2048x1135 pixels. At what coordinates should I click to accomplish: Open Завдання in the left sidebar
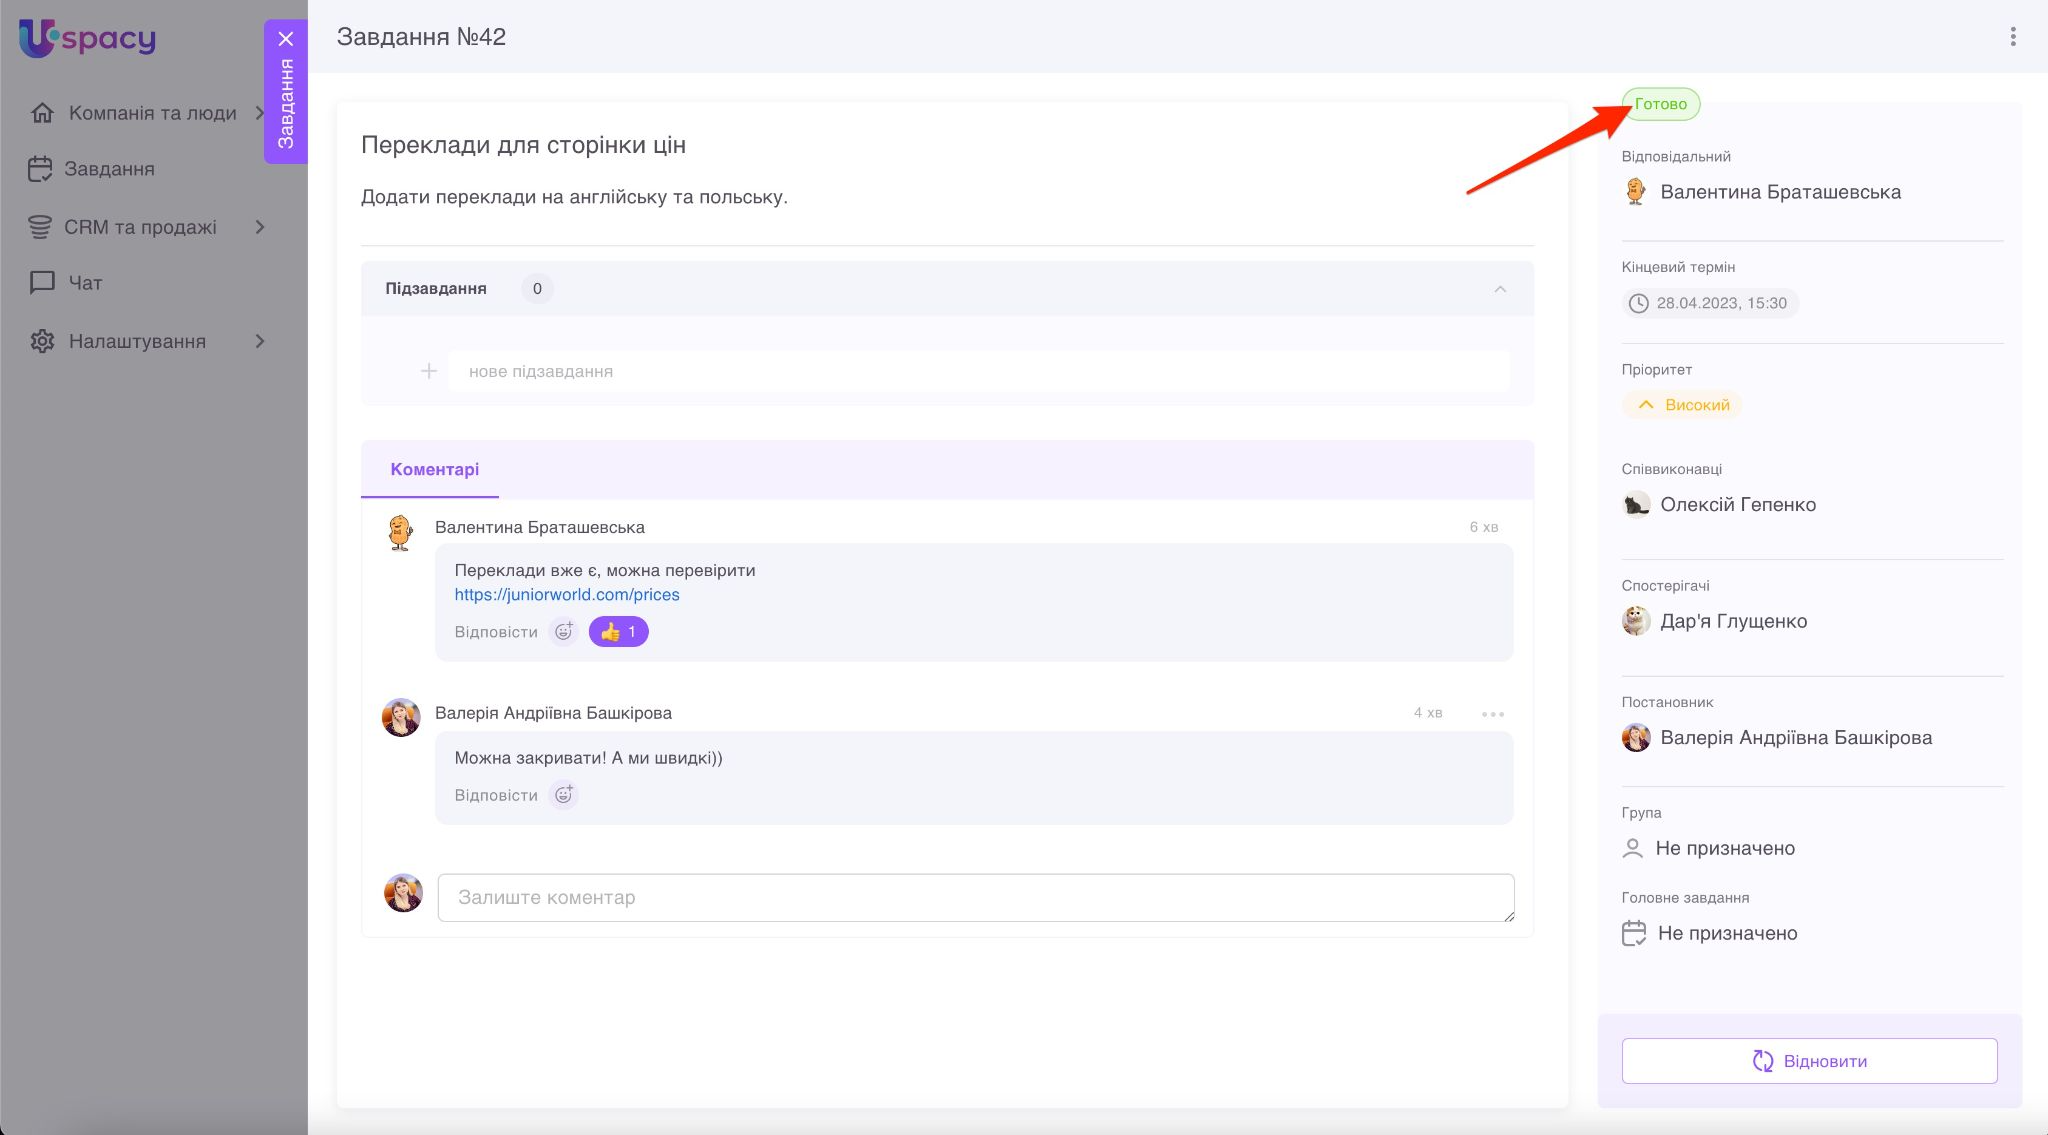tap(109, 169)
